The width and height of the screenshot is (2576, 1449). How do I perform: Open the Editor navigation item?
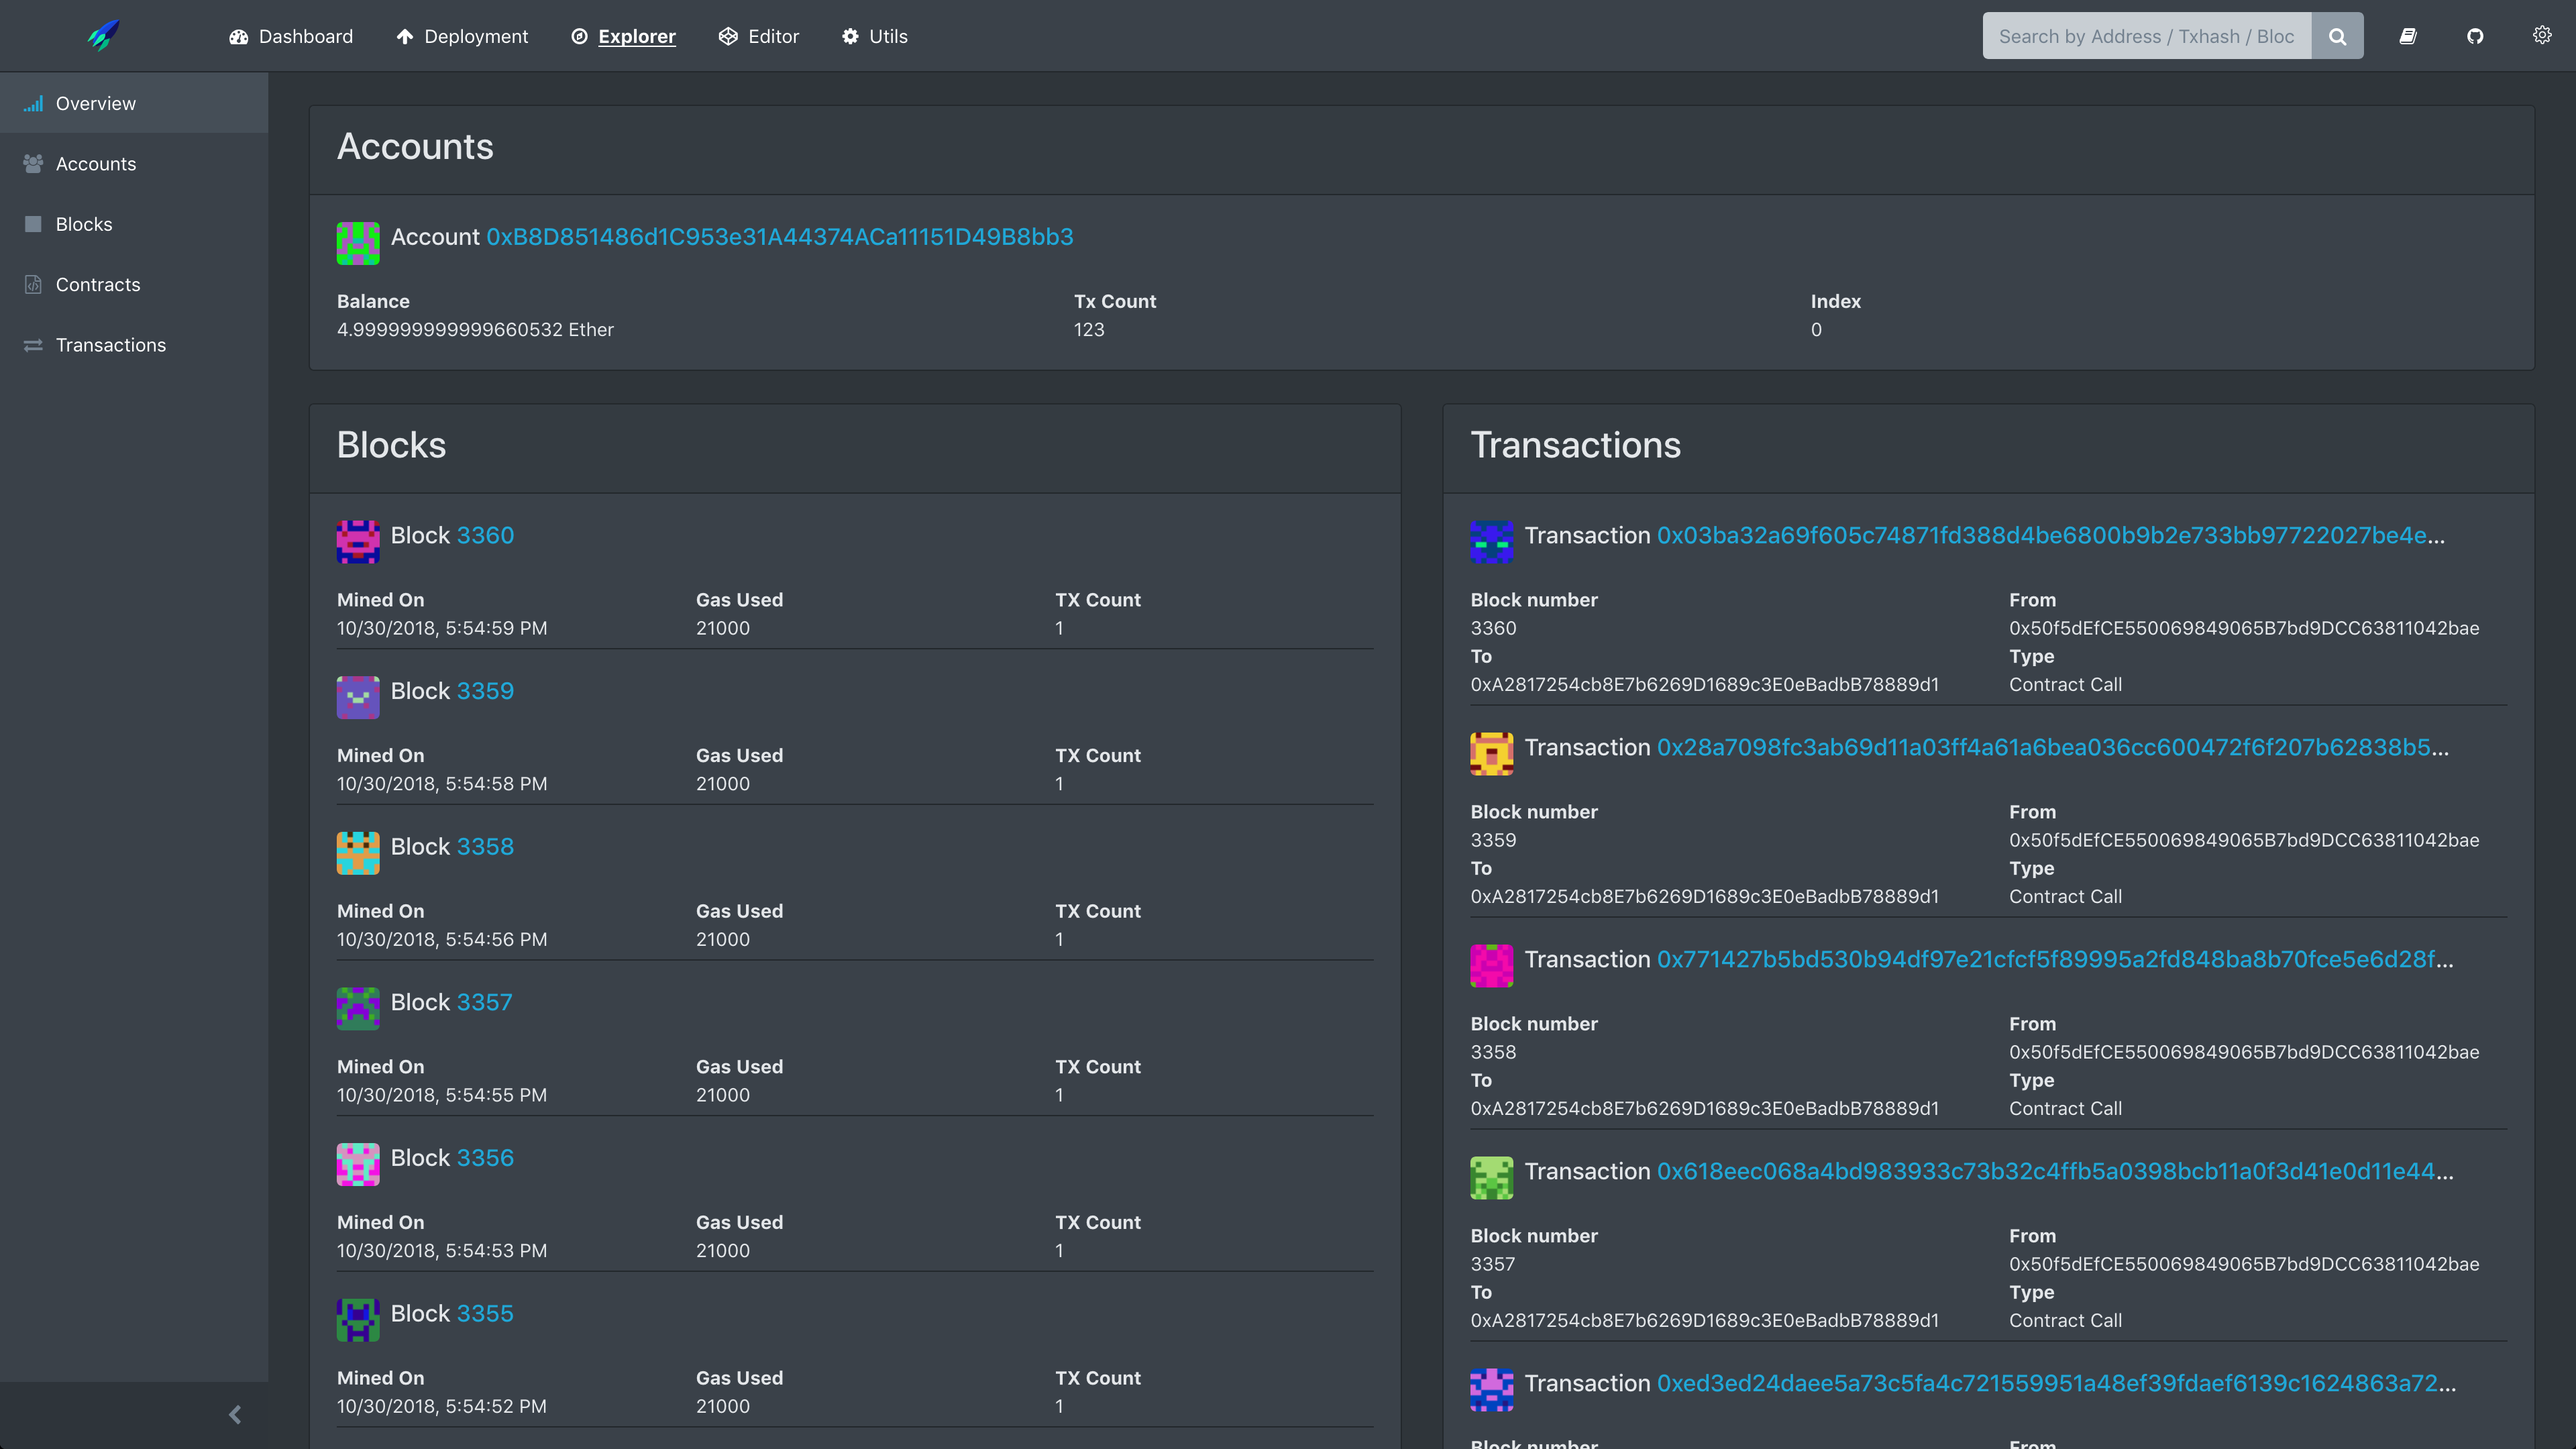[759, 36]
